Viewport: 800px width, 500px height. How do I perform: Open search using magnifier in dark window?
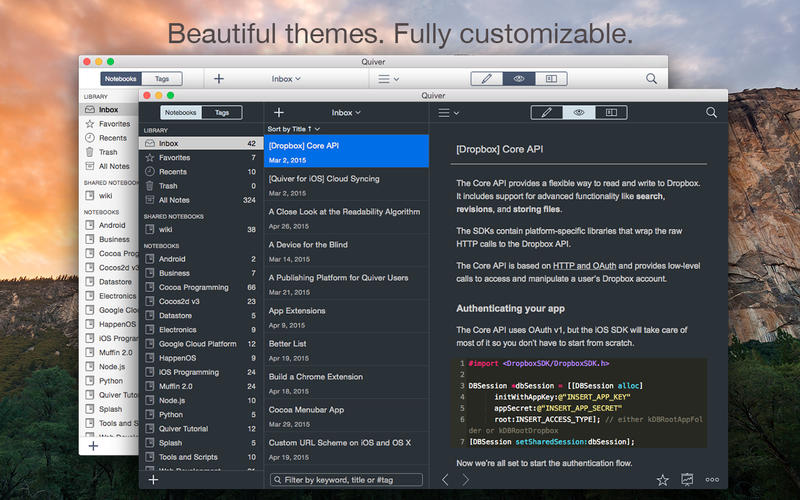pos(711,113)
